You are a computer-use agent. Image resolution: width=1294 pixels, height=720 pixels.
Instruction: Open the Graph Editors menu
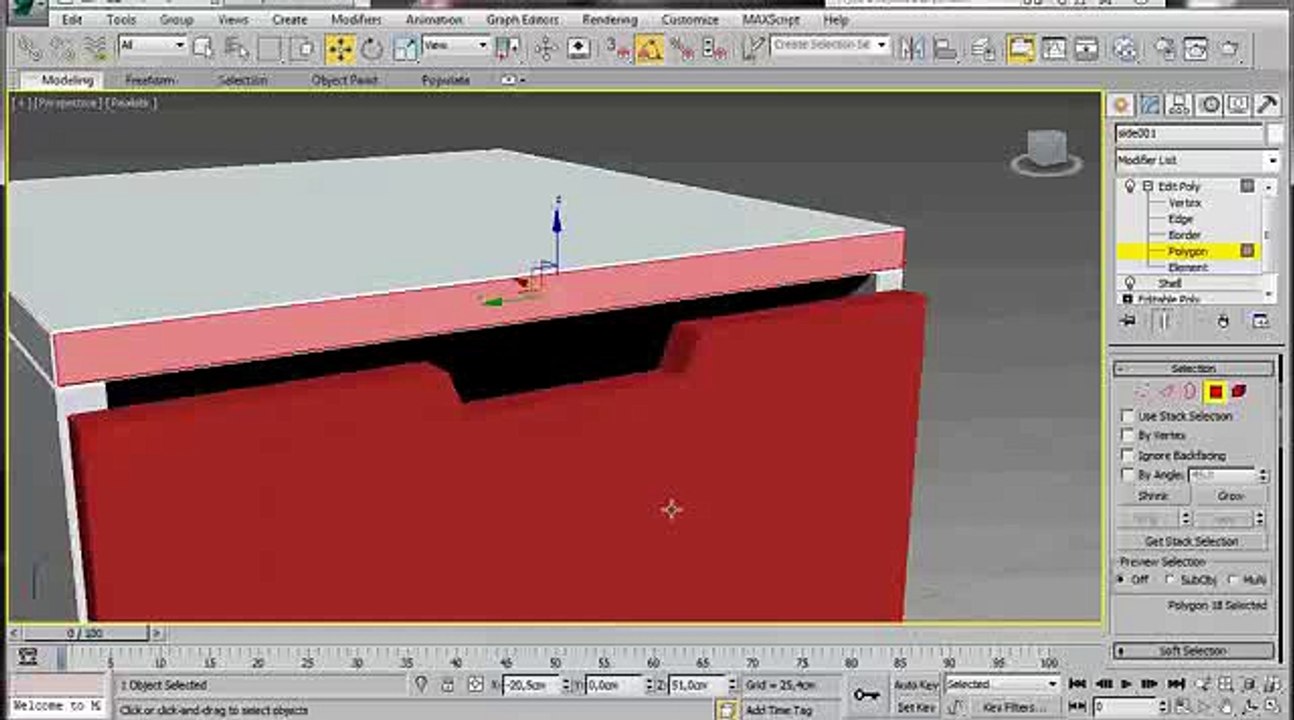coord(522,20)
